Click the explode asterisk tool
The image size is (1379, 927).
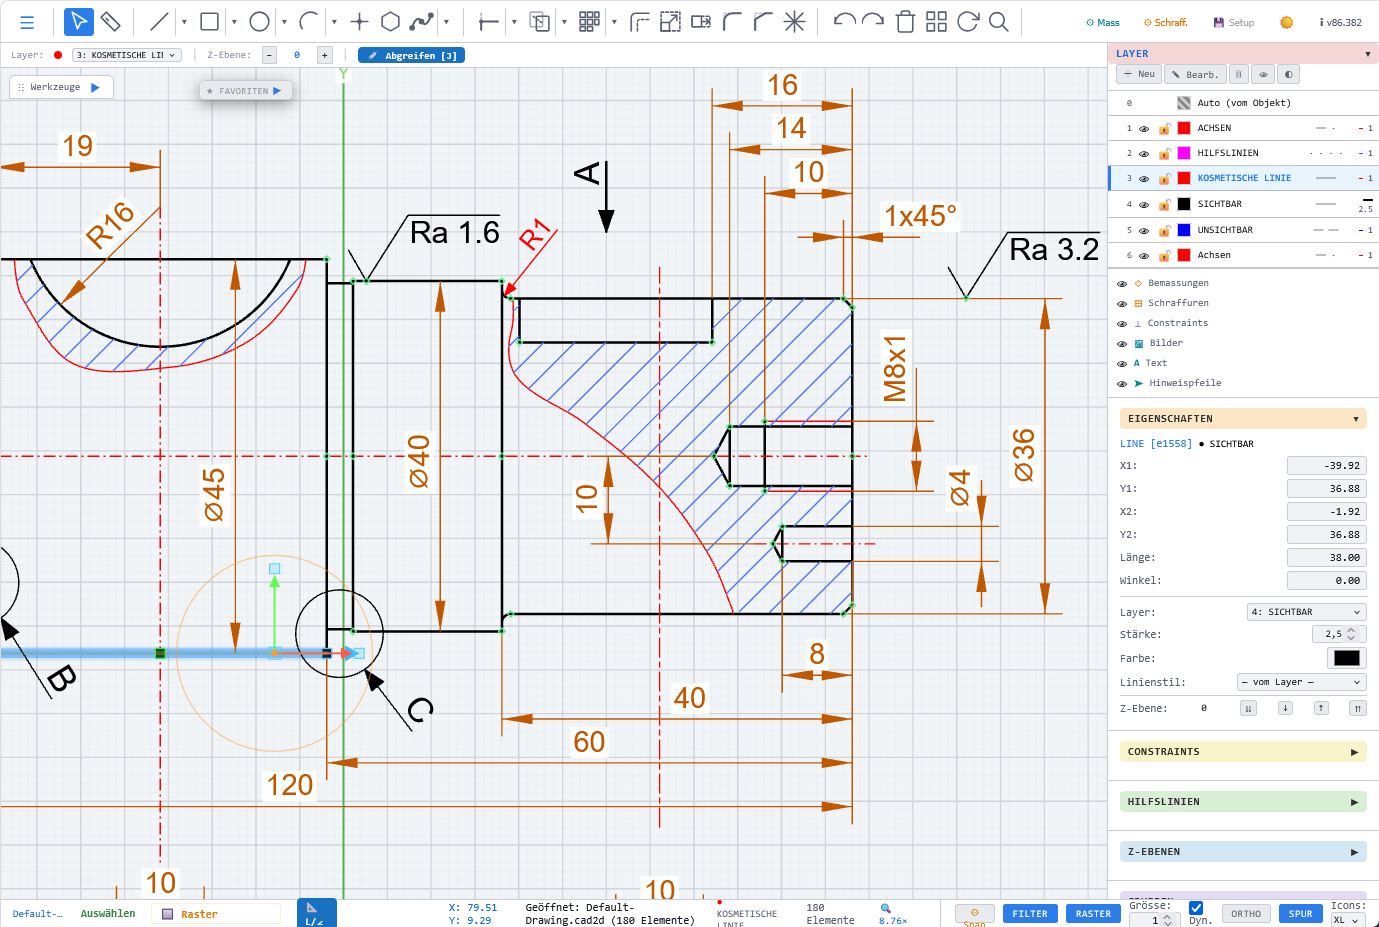[x=794, y=22]
